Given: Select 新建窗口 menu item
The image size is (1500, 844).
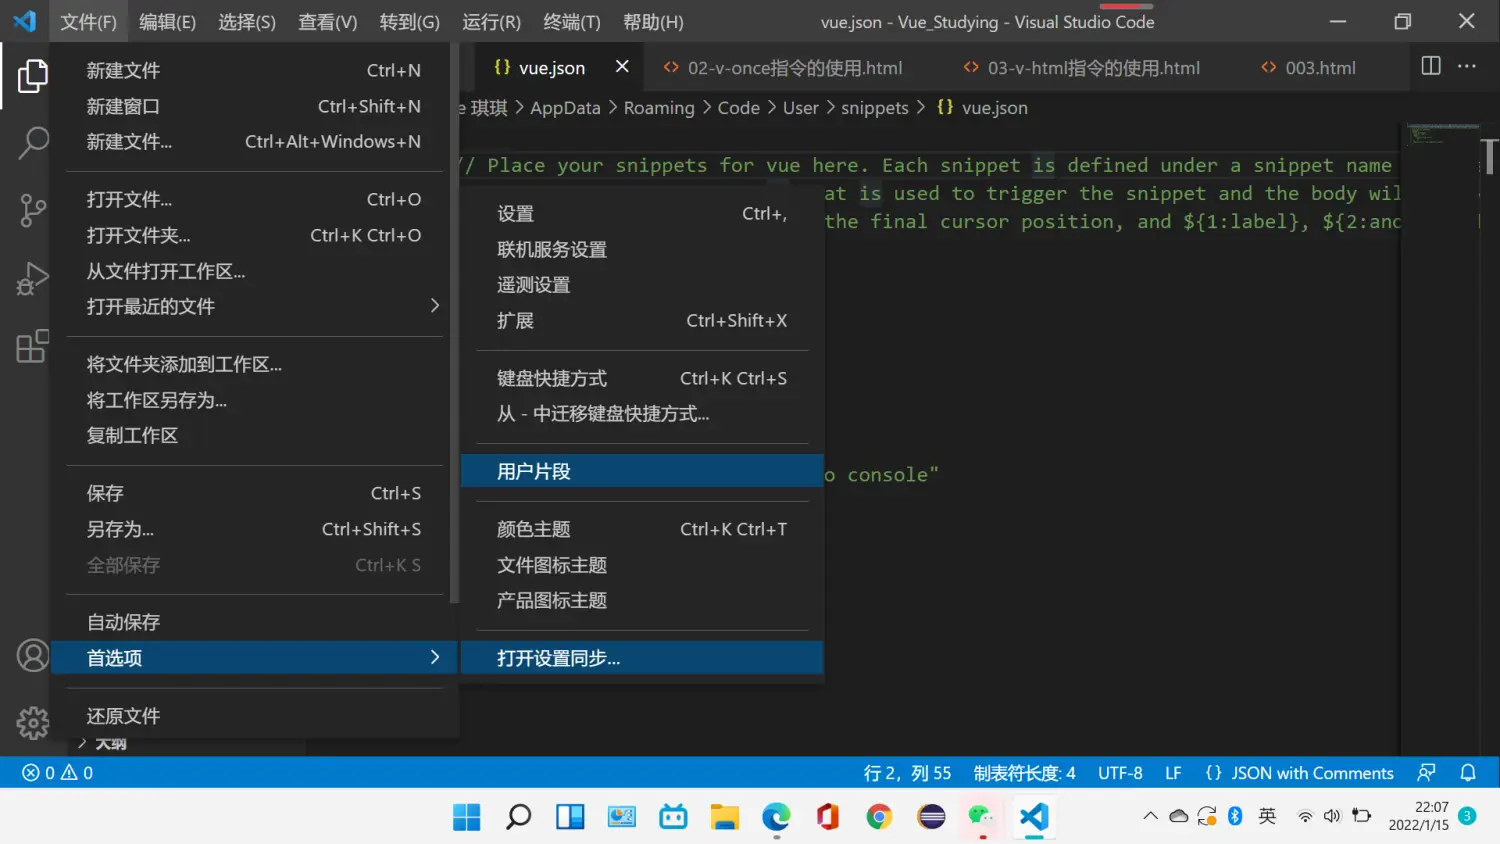Looking at the screenshot, I should (x=254, y=106).
